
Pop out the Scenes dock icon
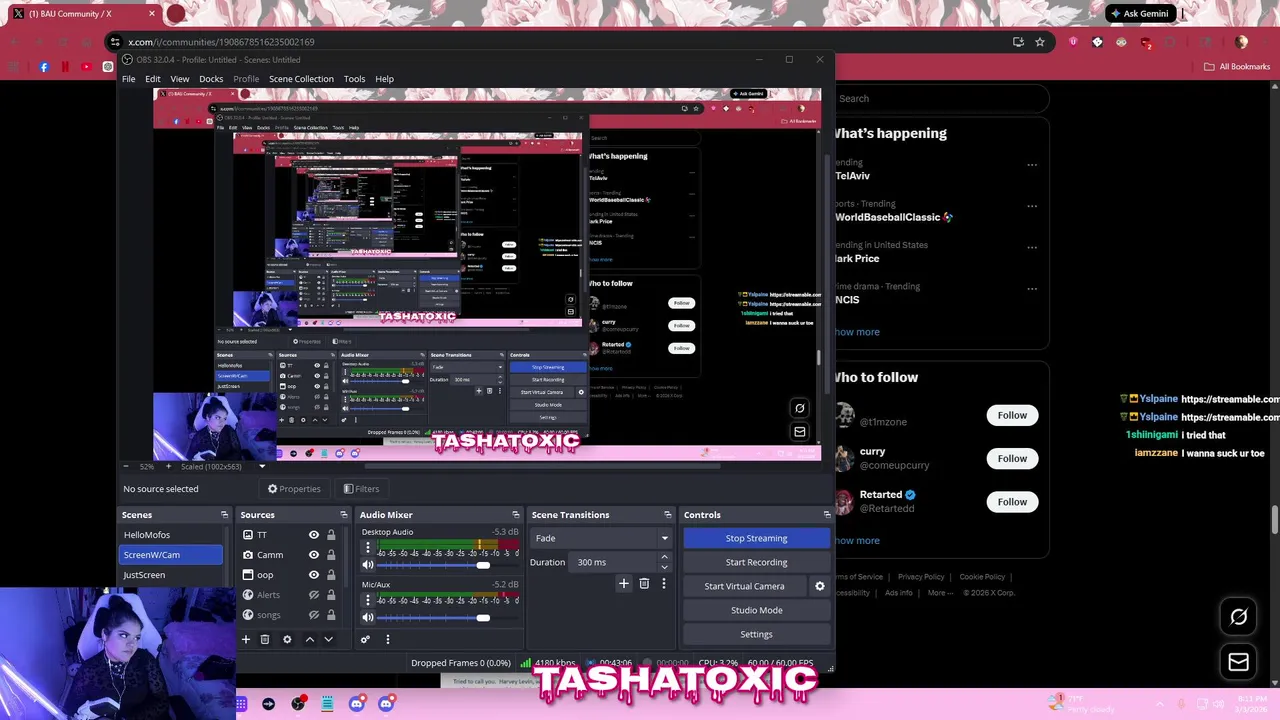[224, 515]
